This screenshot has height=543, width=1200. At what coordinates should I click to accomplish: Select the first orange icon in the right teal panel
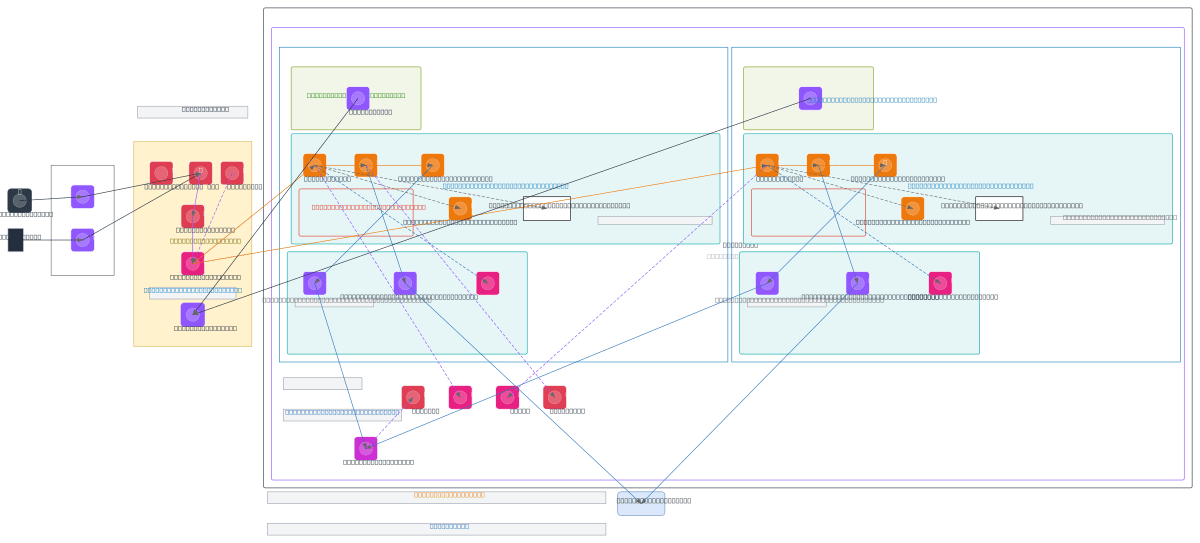767,165
